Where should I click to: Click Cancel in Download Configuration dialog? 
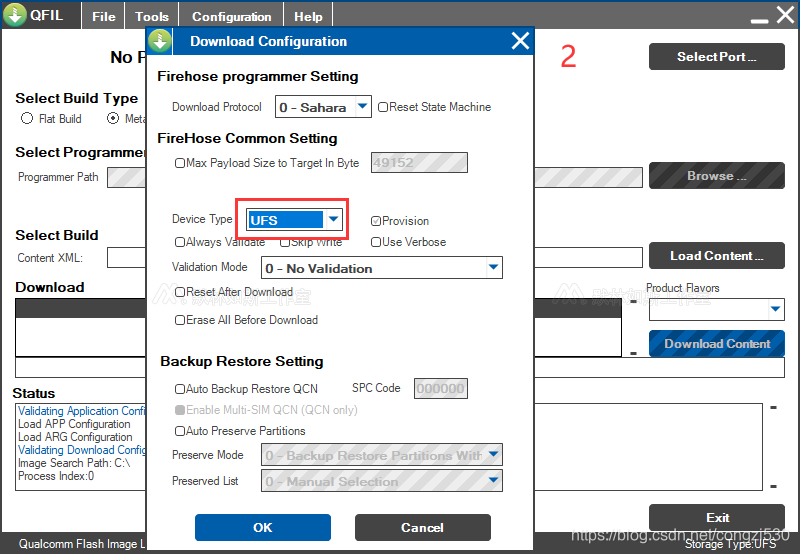(x=422, y=527)
